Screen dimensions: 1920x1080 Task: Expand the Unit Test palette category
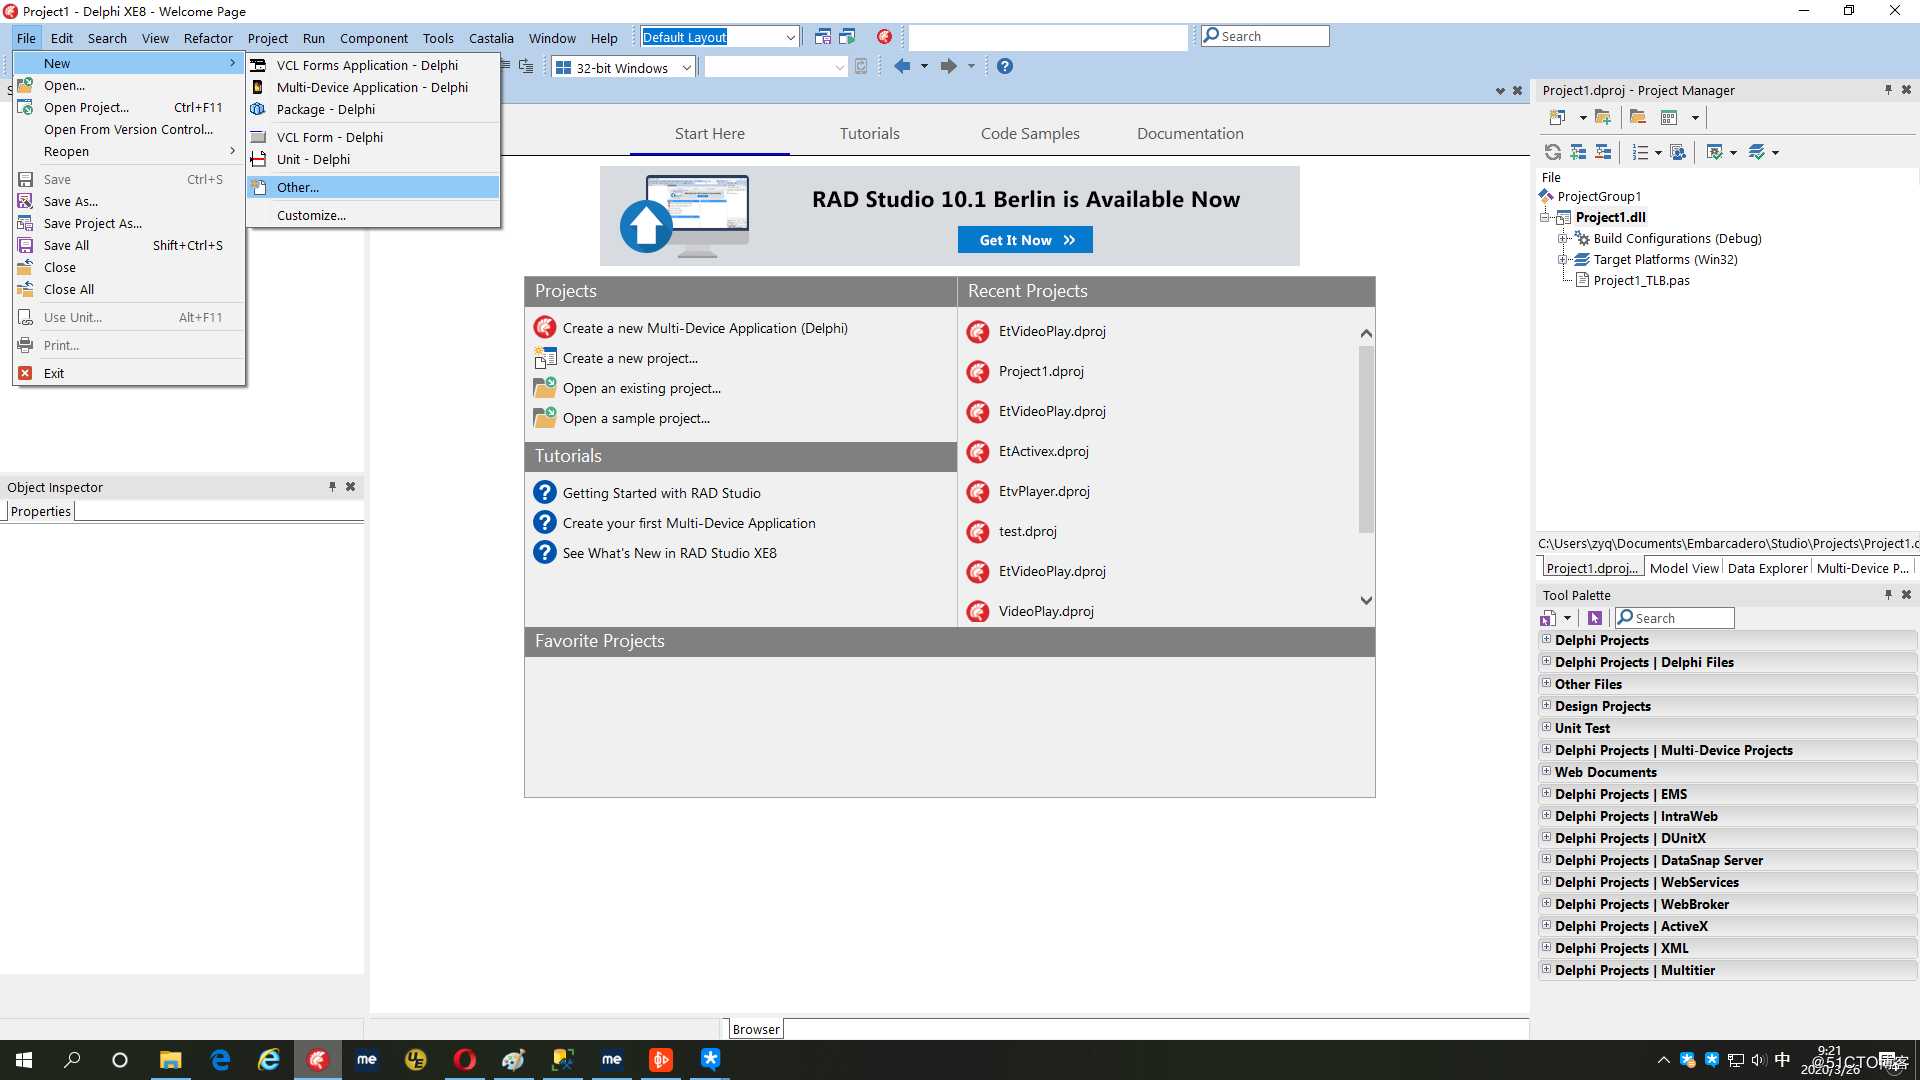pos(1547,727)
